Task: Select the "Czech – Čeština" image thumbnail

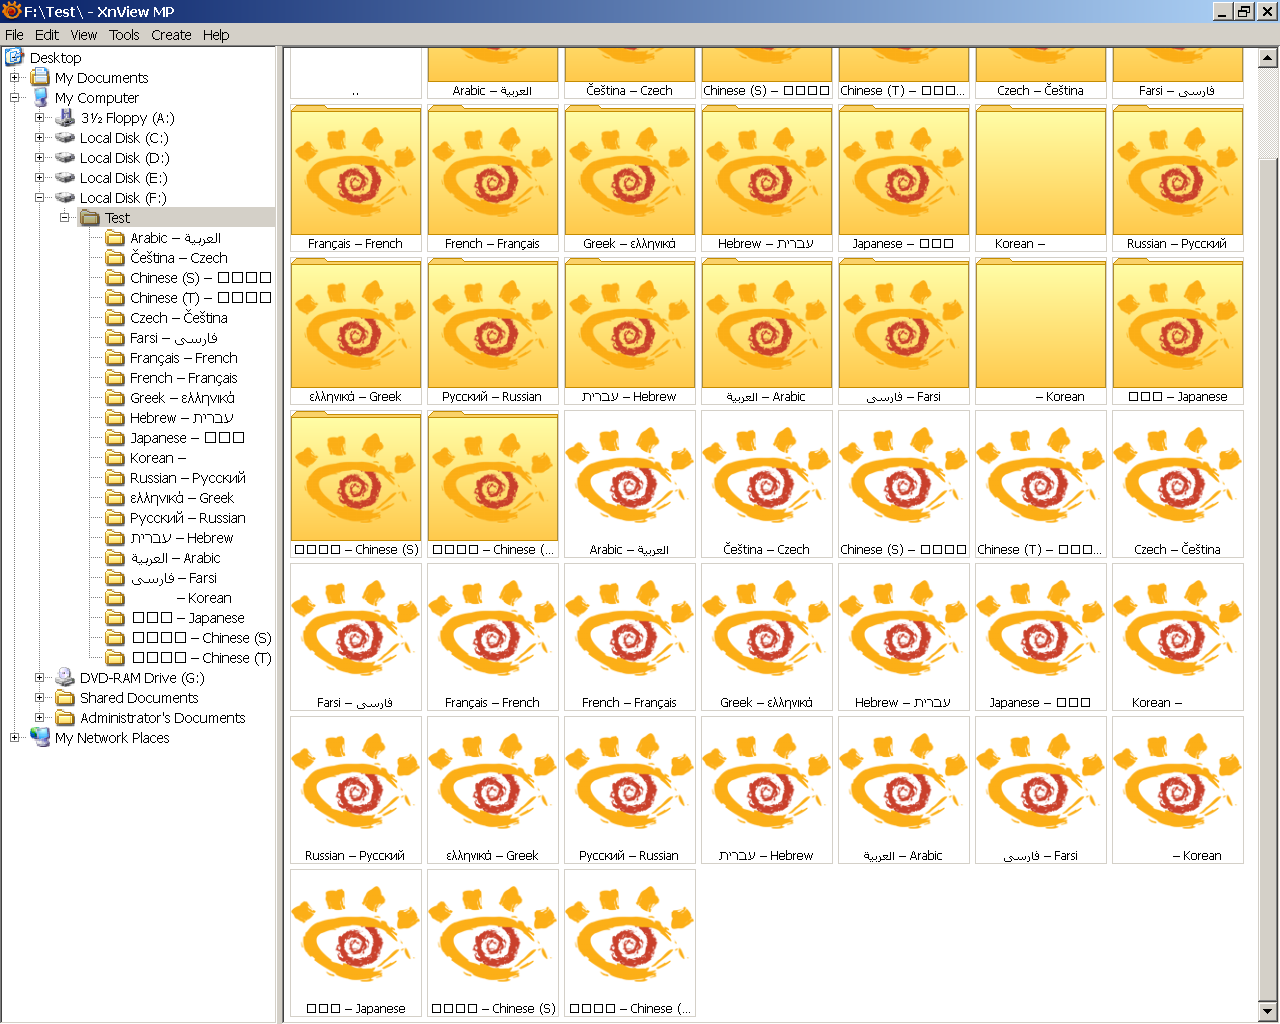Action: [1178, 484]
